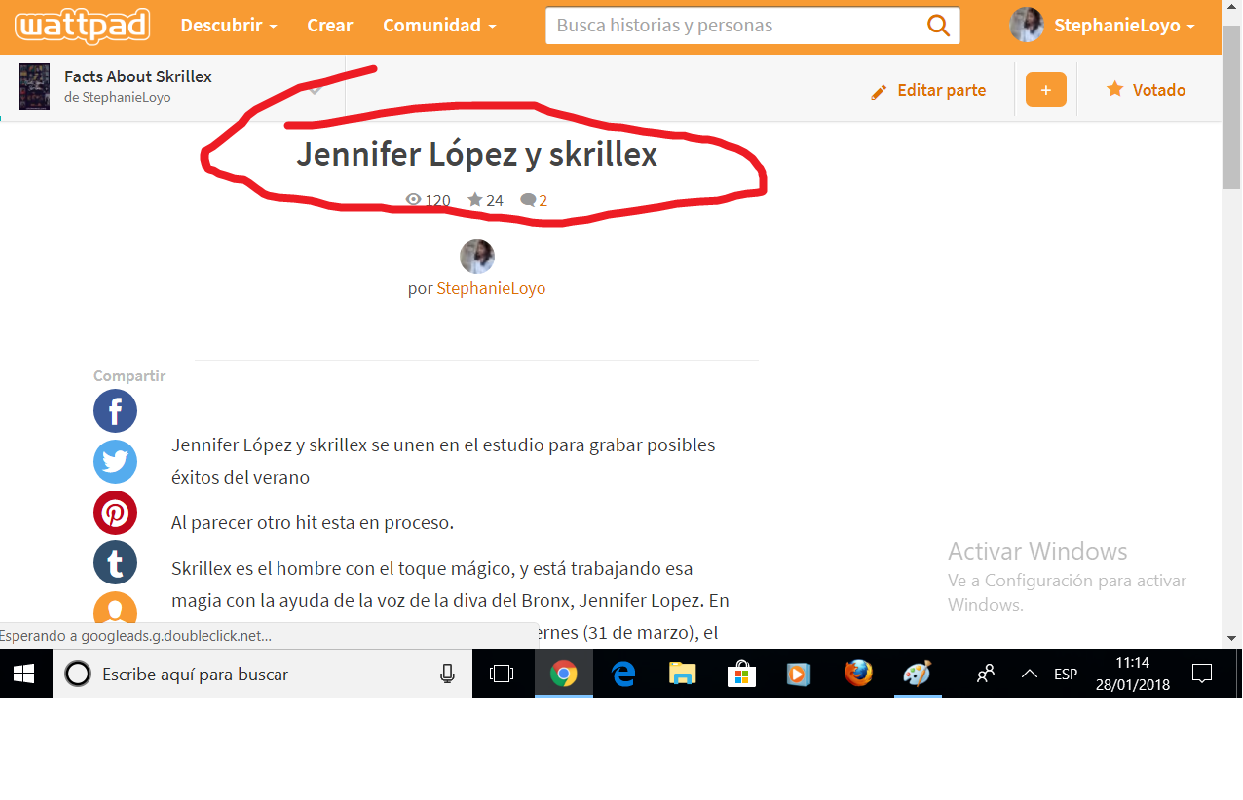This screenshot has height=800, width=1243.
Task: Click the Facts About Skrillex story title
Action: (x=138, y=76)
